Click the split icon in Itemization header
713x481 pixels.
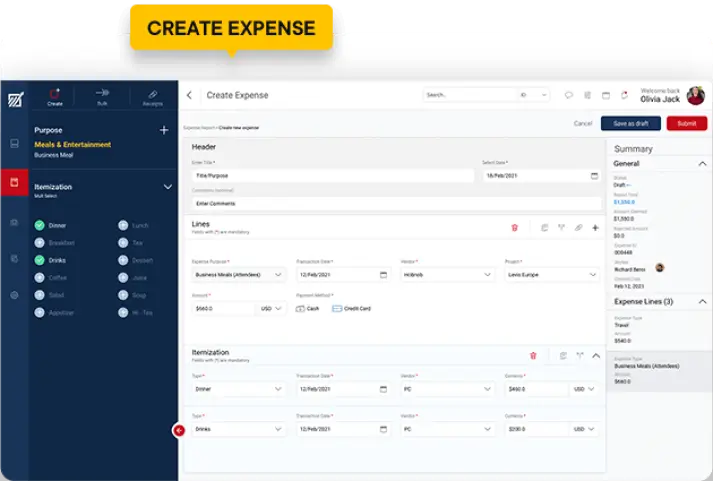pyautogui.click(x=580, y=356)
